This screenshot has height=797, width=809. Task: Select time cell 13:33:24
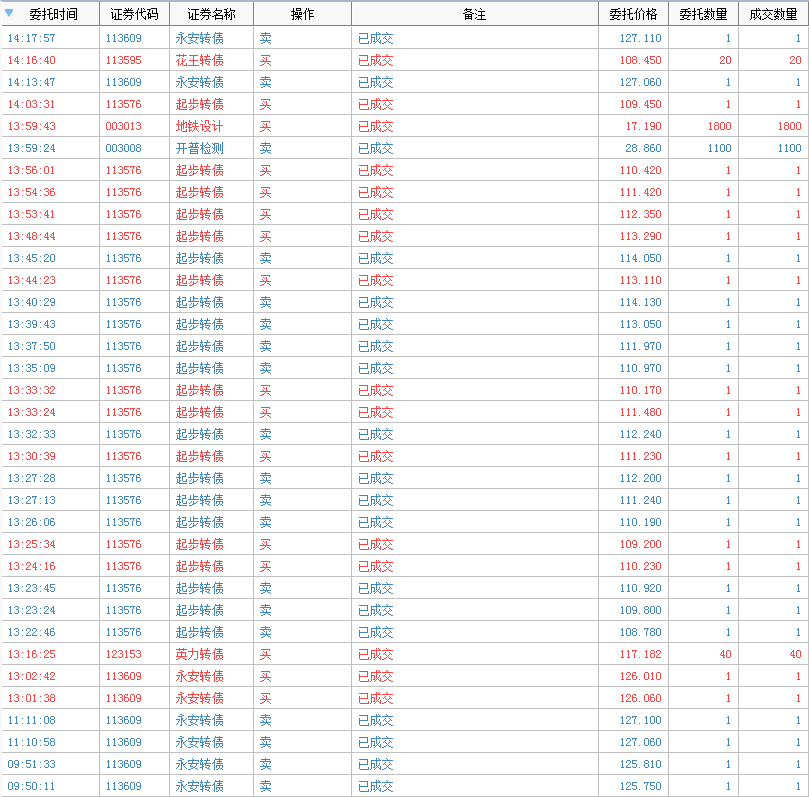pyautogui.click(x=31, y=412)
